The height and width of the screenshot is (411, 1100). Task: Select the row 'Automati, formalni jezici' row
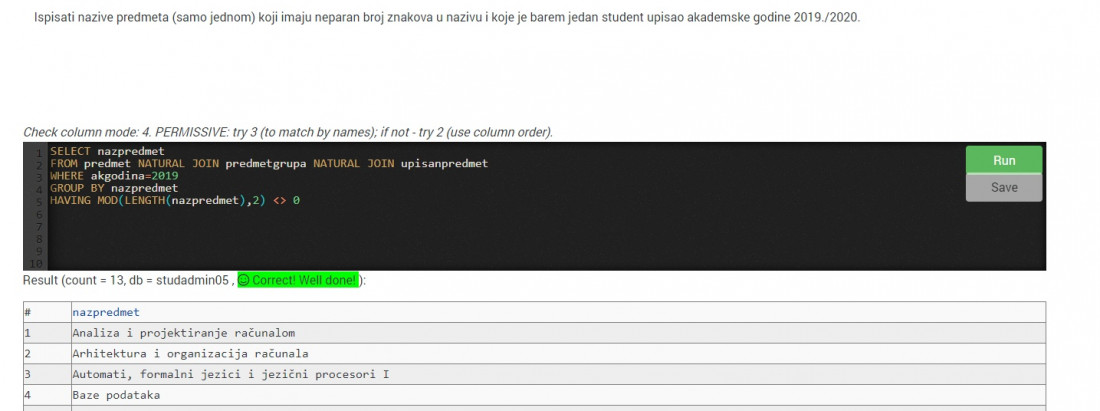(534, 375)
